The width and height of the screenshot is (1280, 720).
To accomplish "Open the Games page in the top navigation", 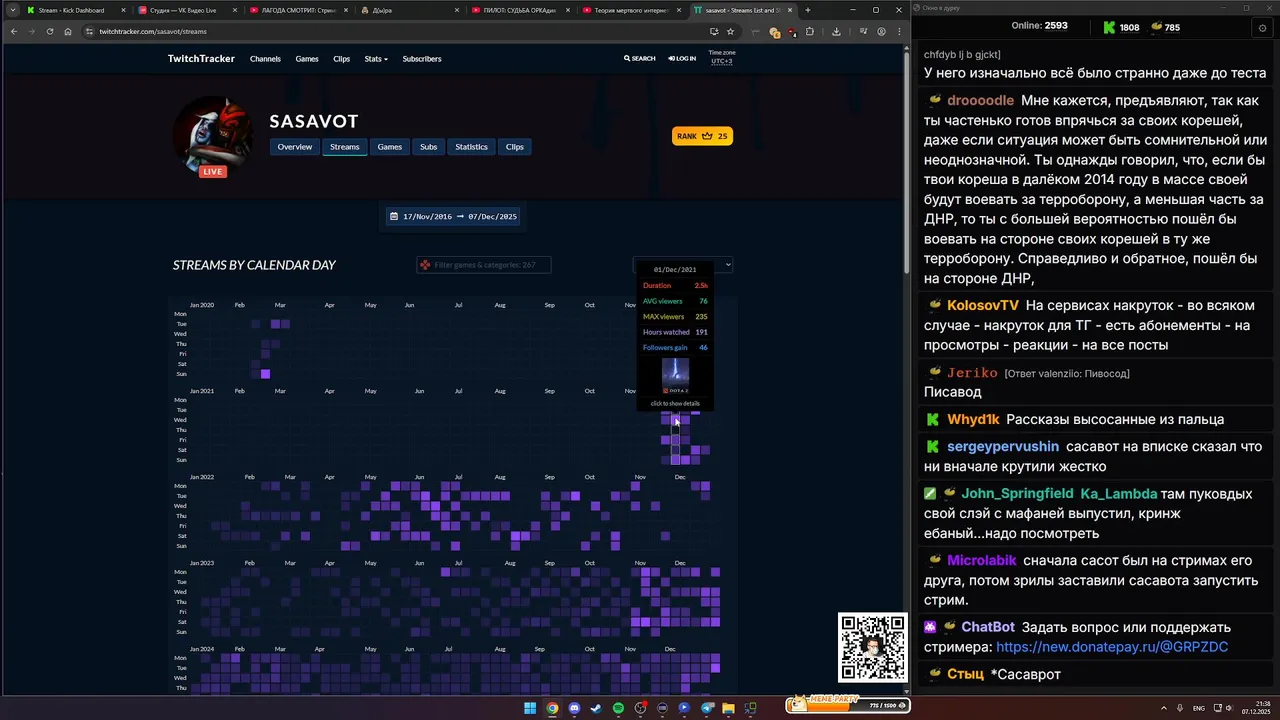I will coord(307,59).
